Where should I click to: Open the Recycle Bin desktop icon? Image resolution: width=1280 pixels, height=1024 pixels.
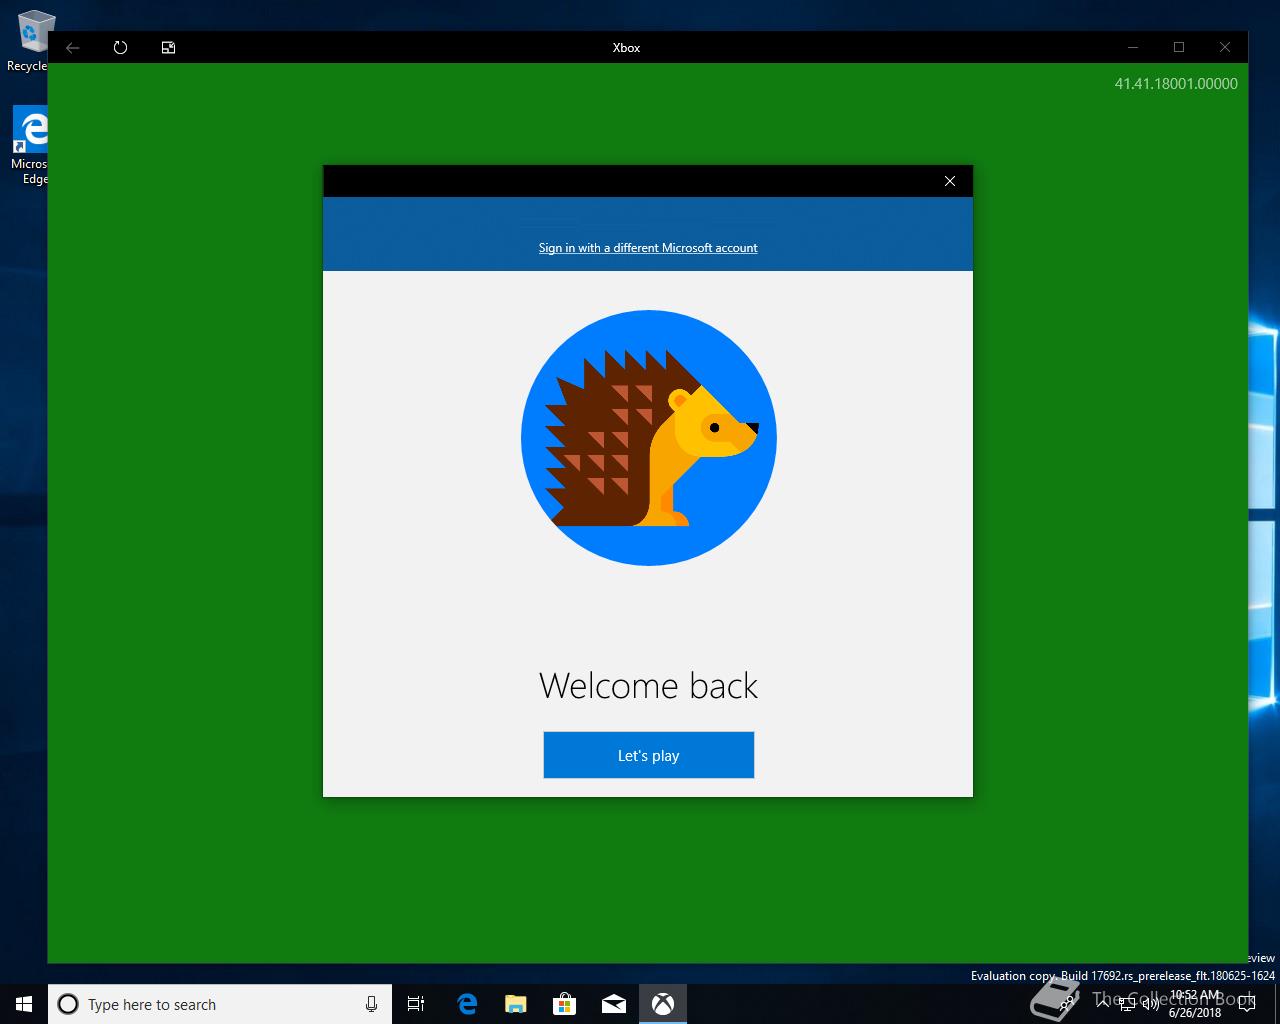28,40
